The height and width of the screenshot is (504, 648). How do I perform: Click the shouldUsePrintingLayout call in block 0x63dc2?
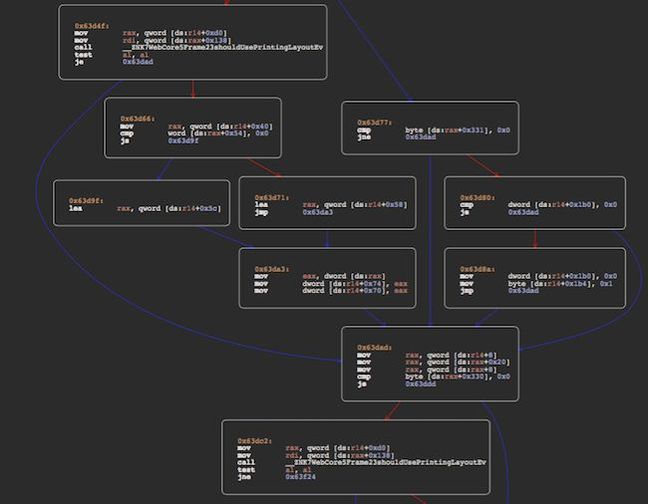[x=386, y=462]
